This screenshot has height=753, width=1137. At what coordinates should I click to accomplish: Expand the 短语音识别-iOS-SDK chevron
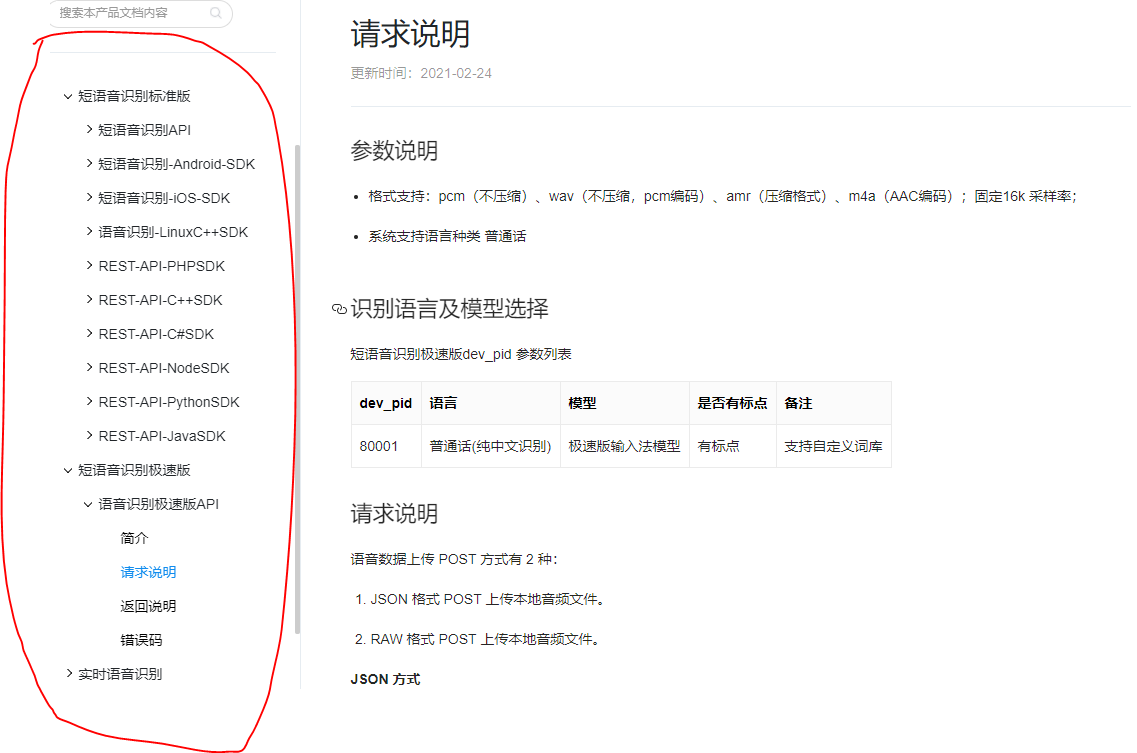click(89, 197)
